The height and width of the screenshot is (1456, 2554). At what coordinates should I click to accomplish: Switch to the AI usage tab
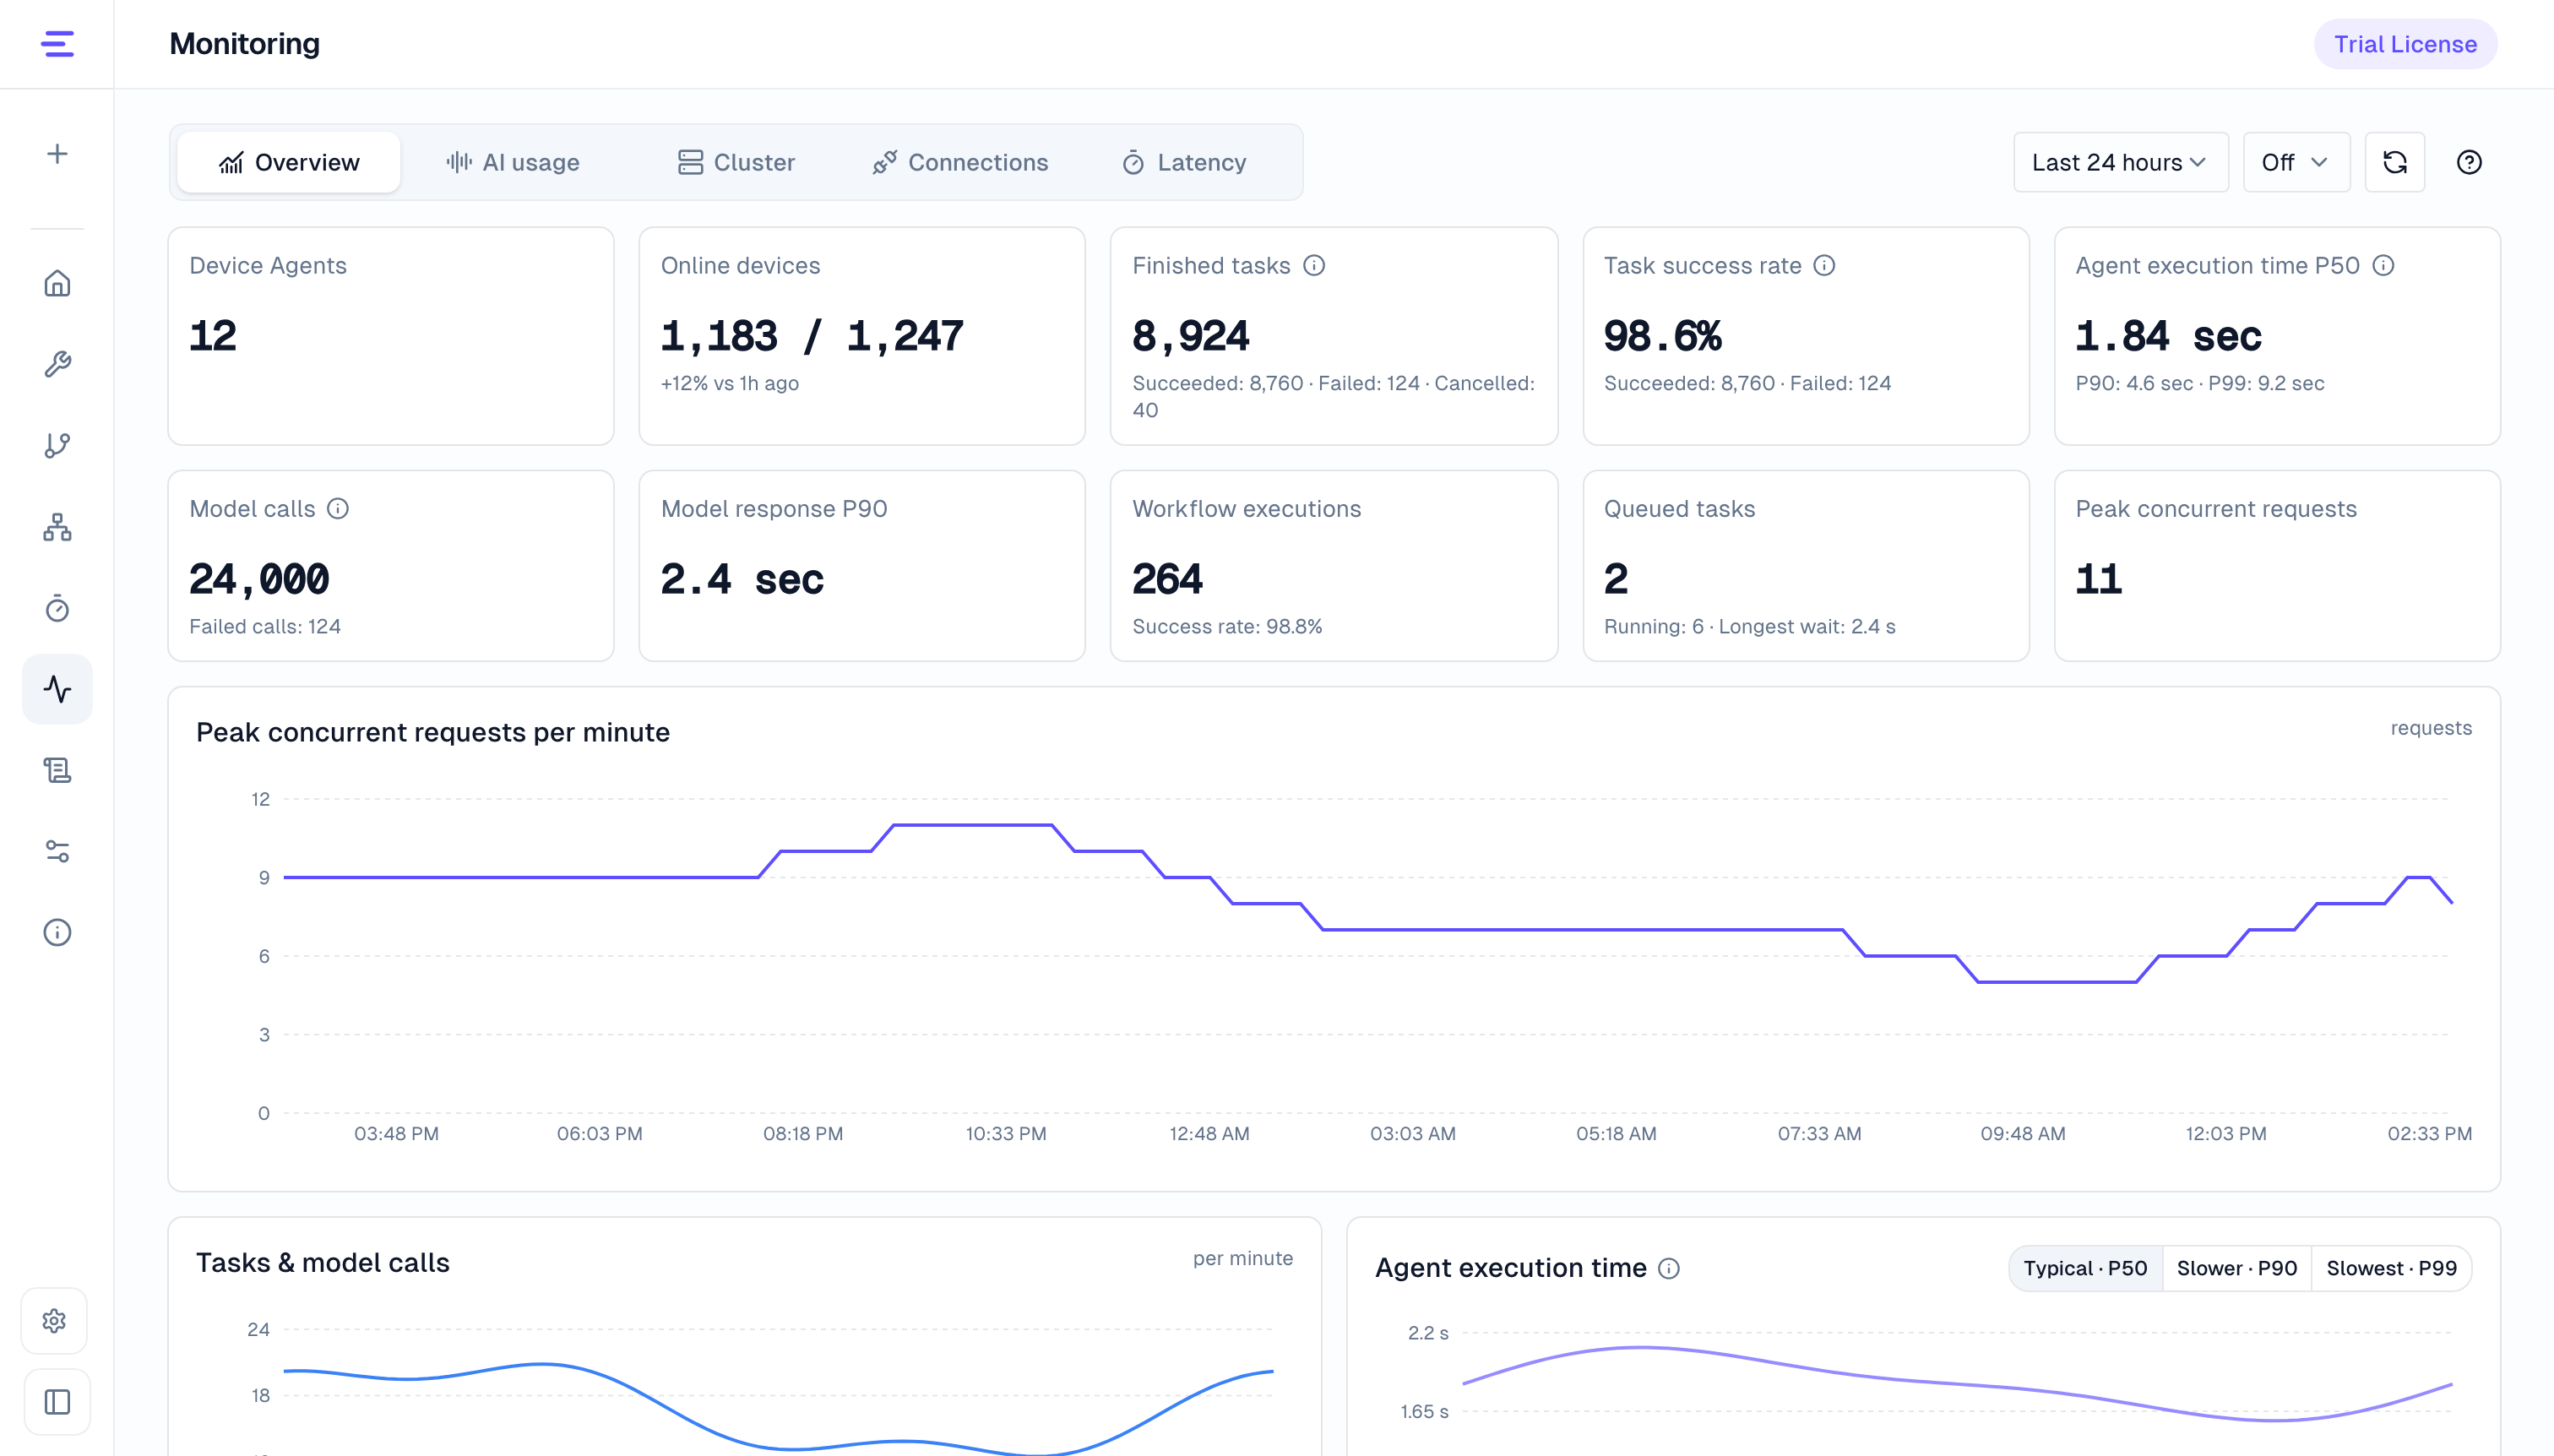tap(513, 162)
